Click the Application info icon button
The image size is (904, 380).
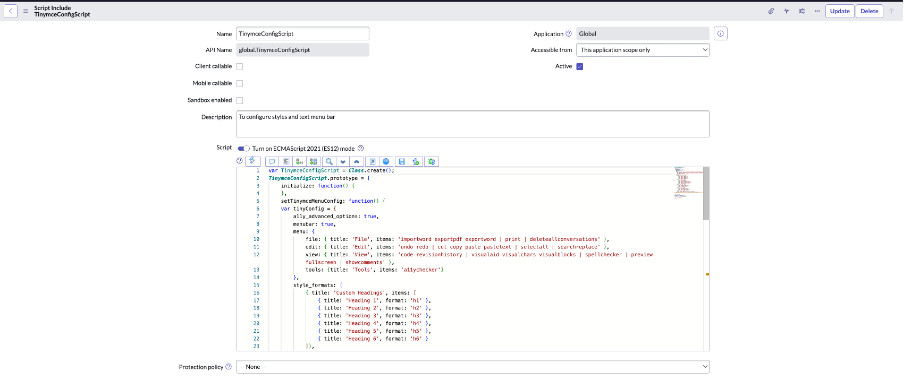pyautogui.click(x=721, y=33)
